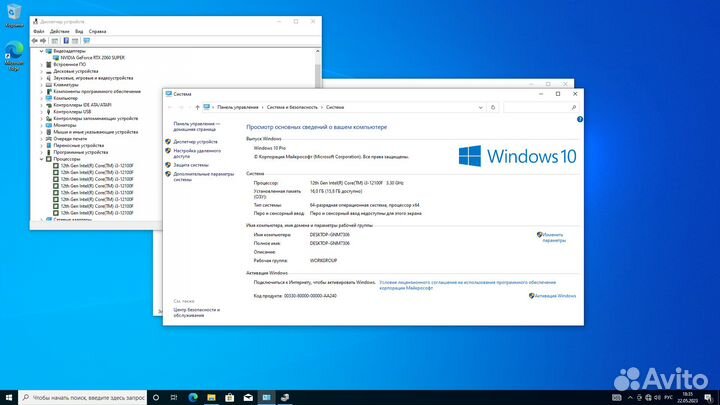Expand Звуковые, игровые и видеоустройства category
The image size is (720, 405).
click(41, 78)
